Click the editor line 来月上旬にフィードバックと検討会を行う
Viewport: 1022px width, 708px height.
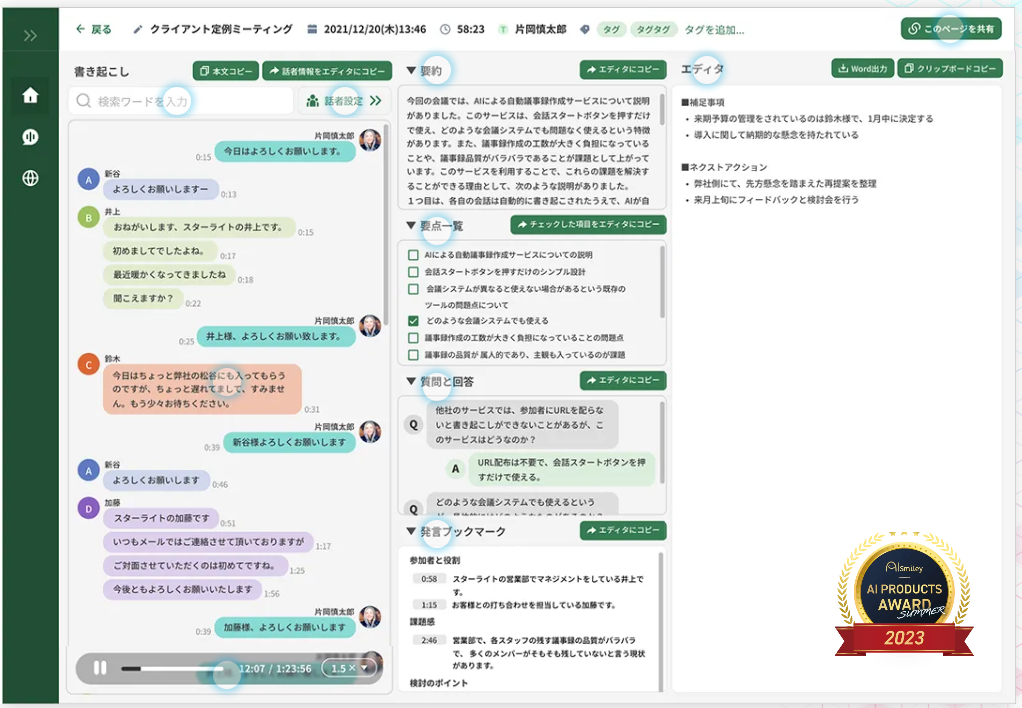point(776,200)
